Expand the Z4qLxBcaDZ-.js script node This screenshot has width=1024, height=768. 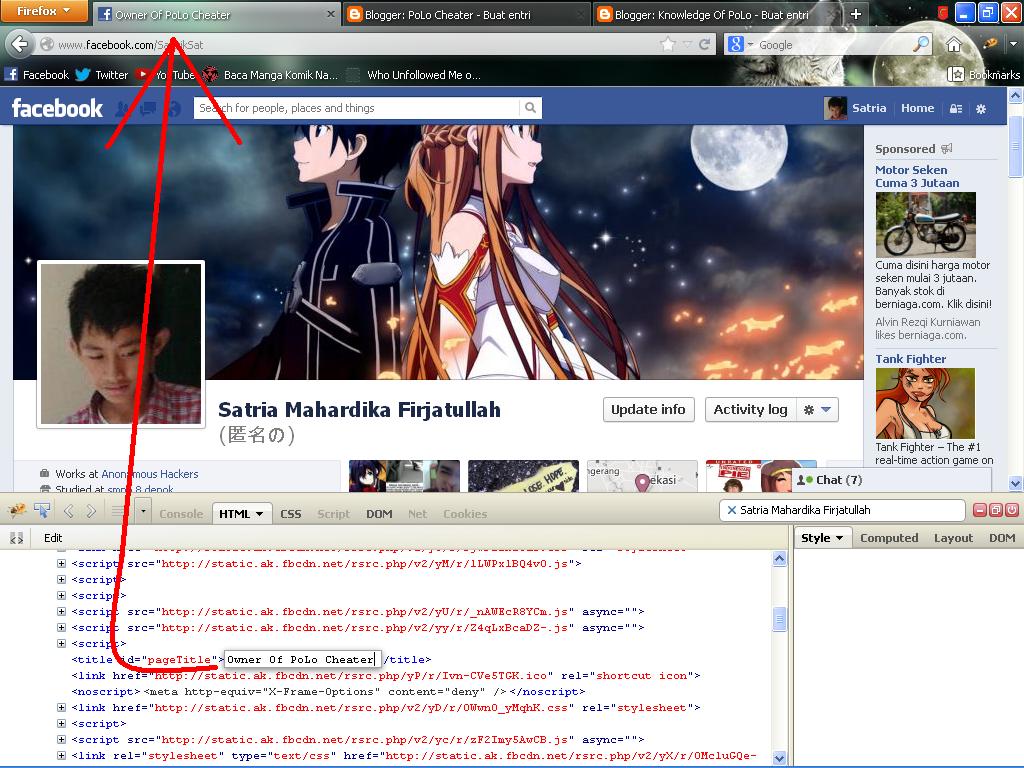61,627
